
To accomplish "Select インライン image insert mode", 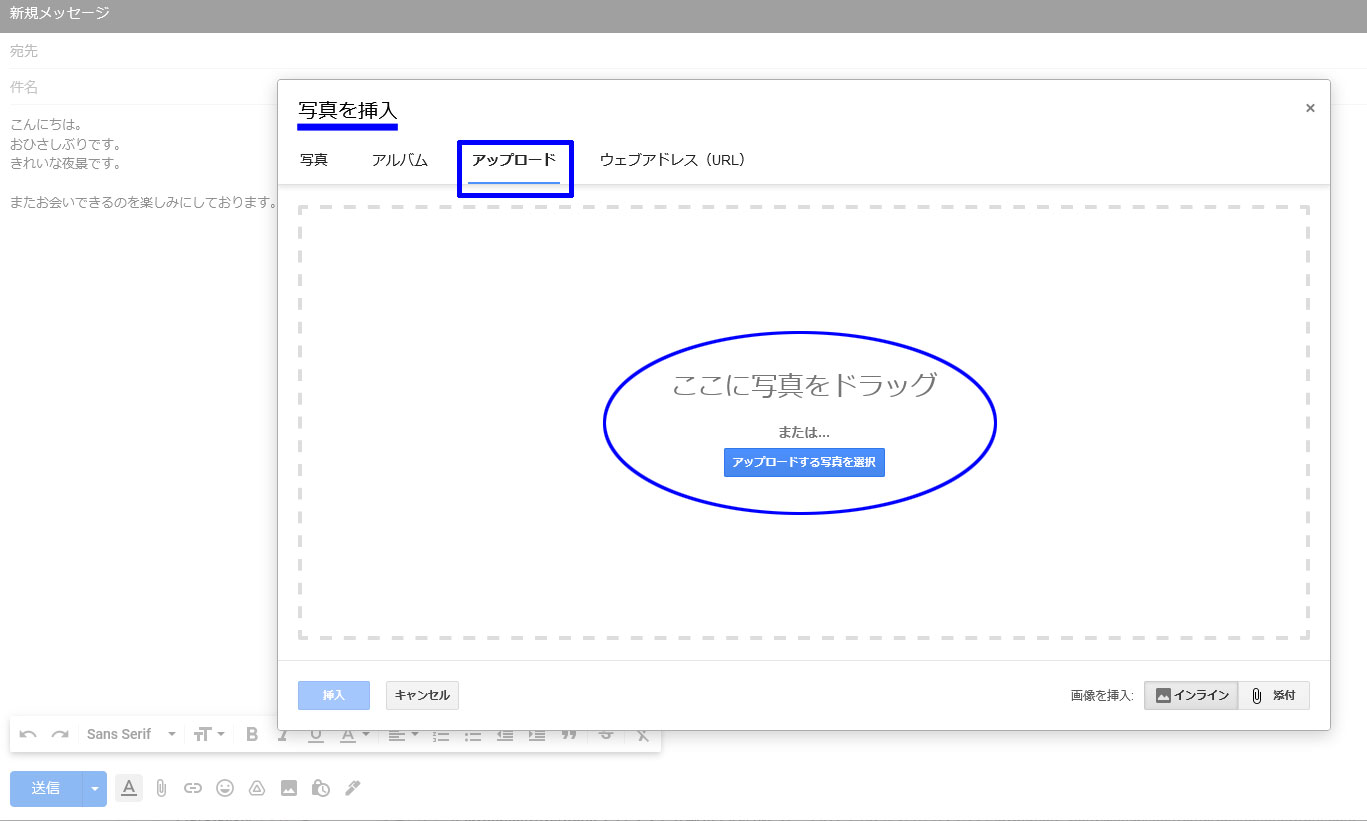I will [1191, 695].
